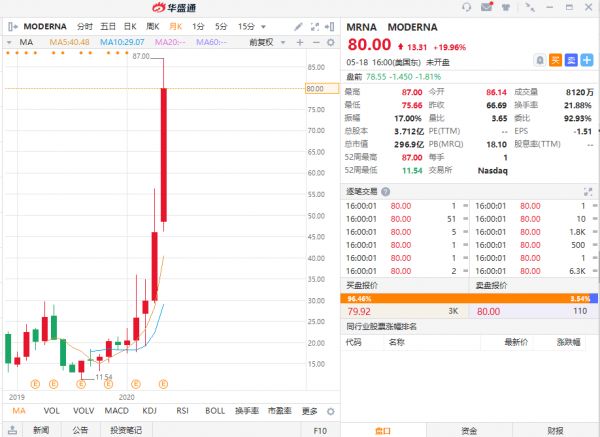Switch to the 日K chart tab
The height and width of the screenshot is (437, 600).
click(x=130, y=25)
